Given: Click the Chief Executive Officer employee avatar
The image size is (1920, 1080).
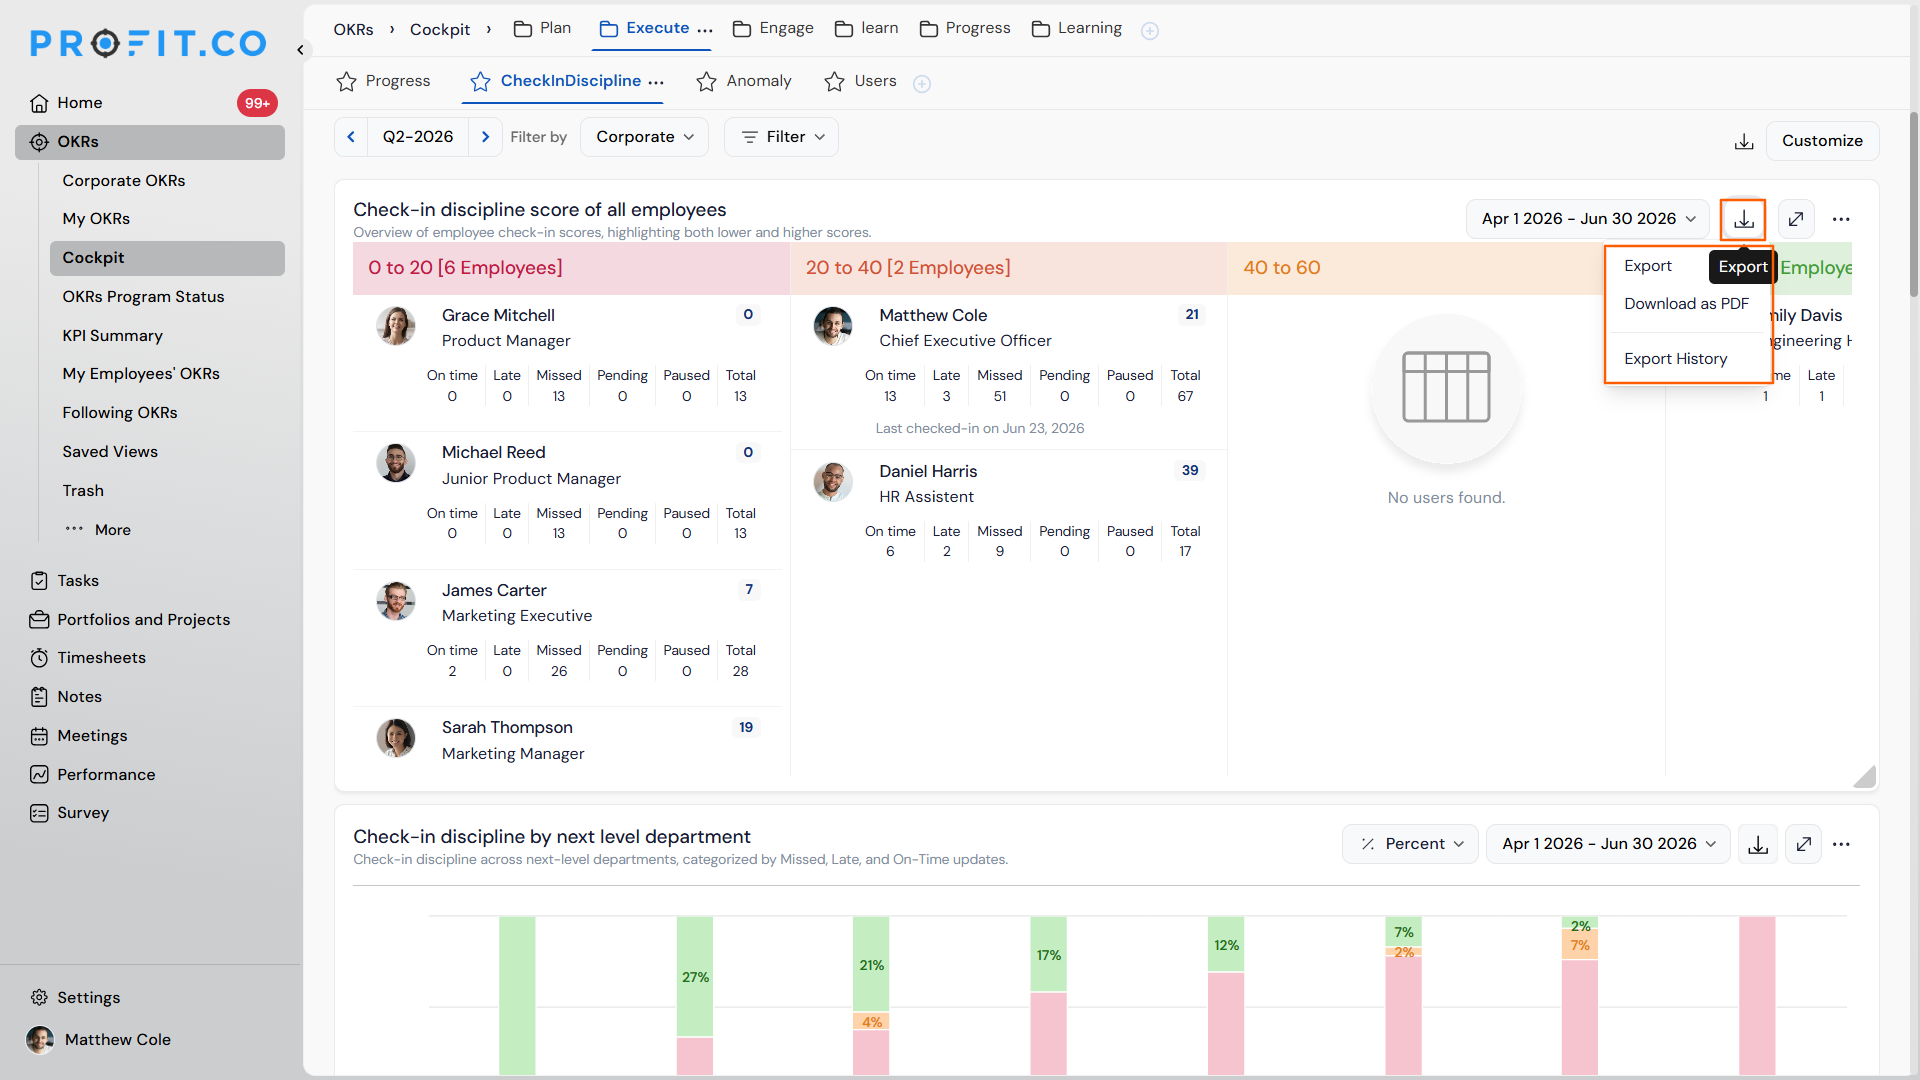Looking at the screenshot, I should (x=833, y=326).
